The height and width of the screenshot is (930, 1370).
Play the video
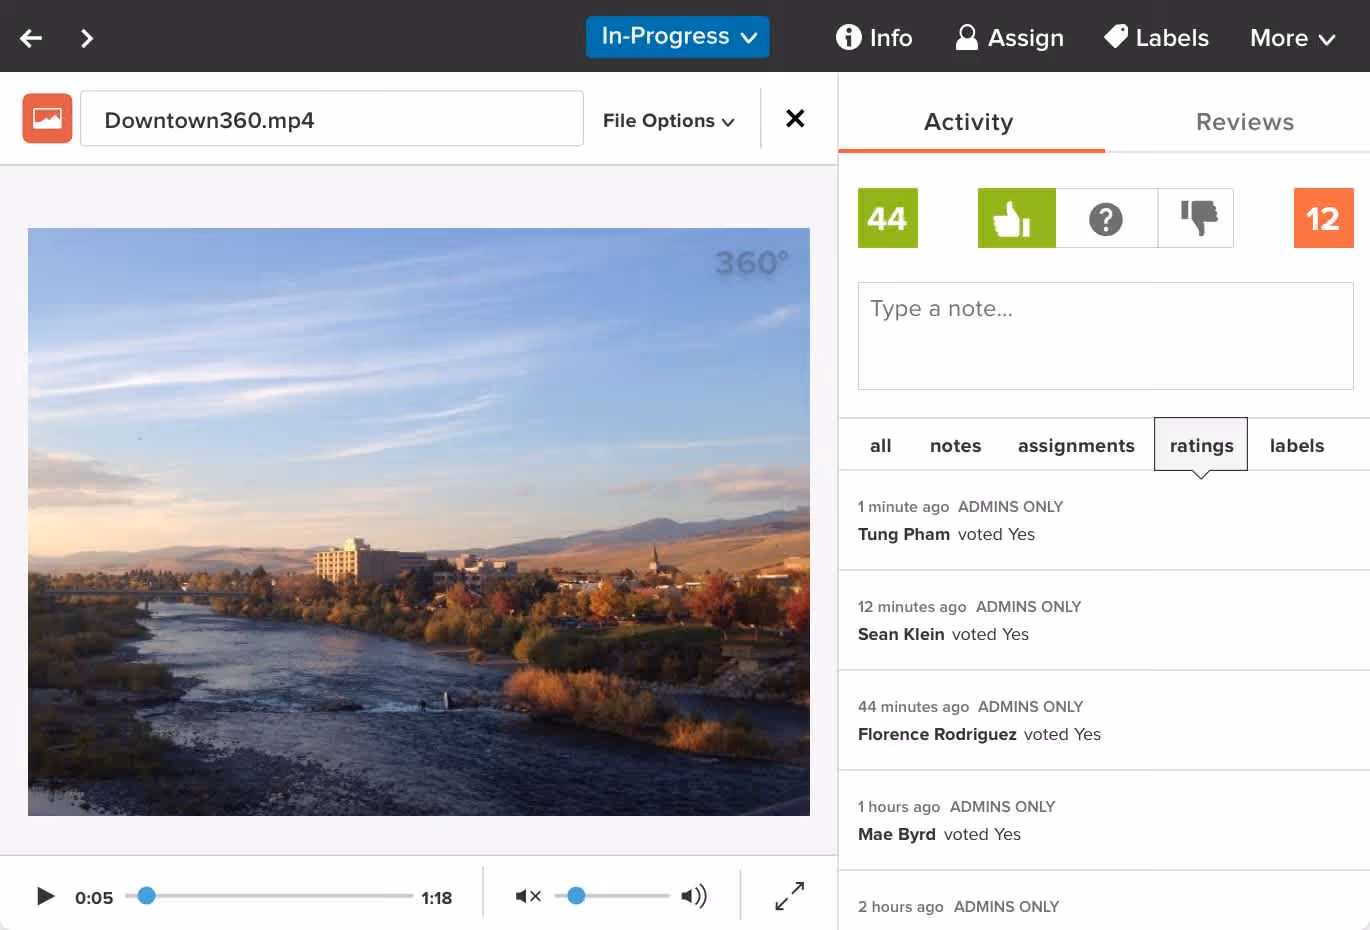tap(45, 896)
